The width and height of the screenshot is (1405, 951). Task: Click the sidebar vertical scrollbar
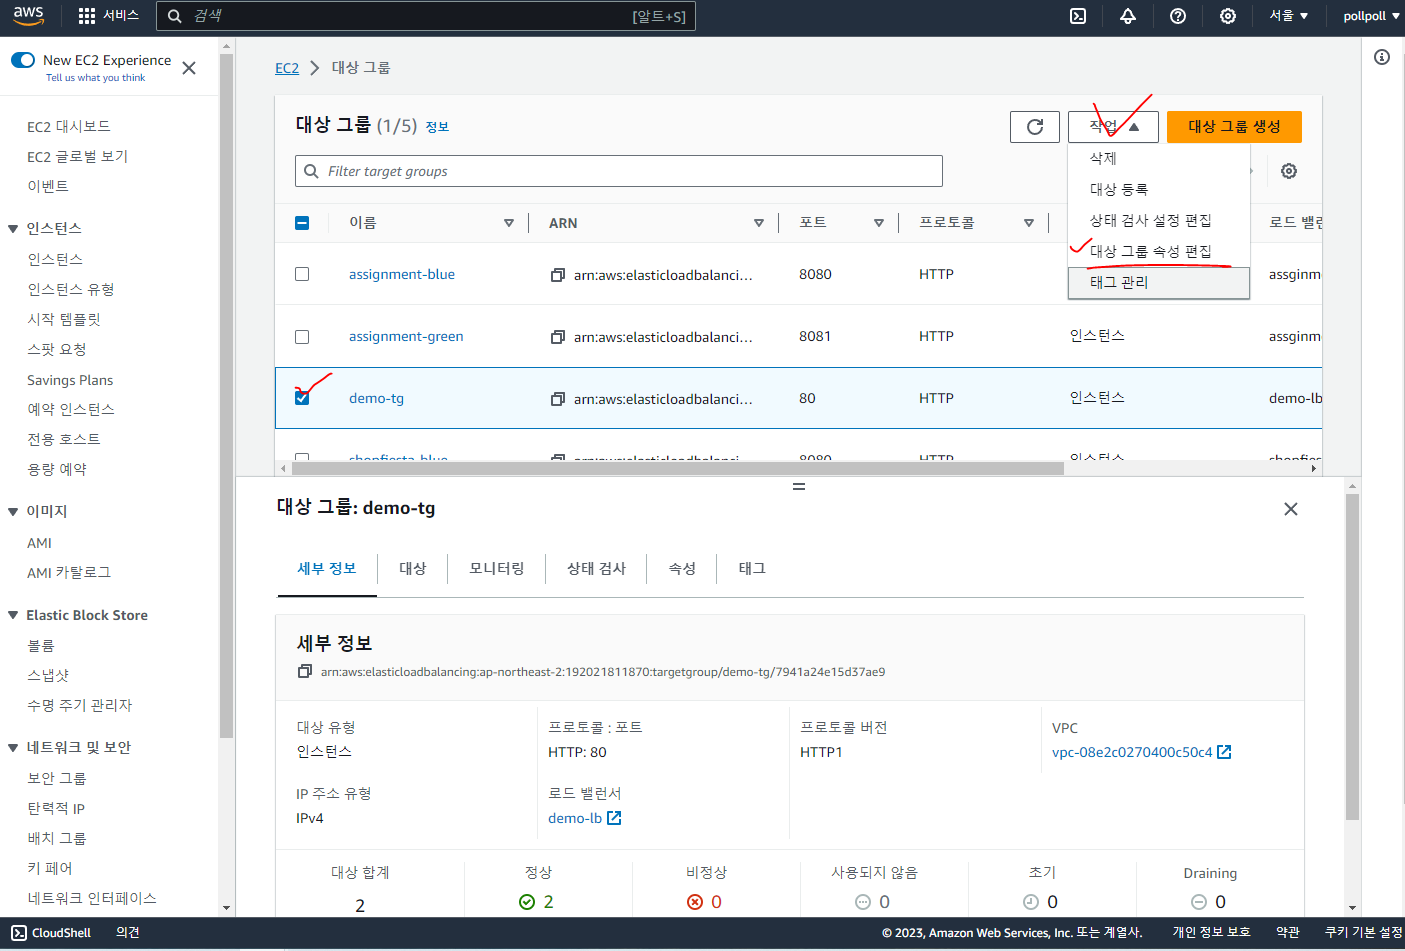[226, 395]
